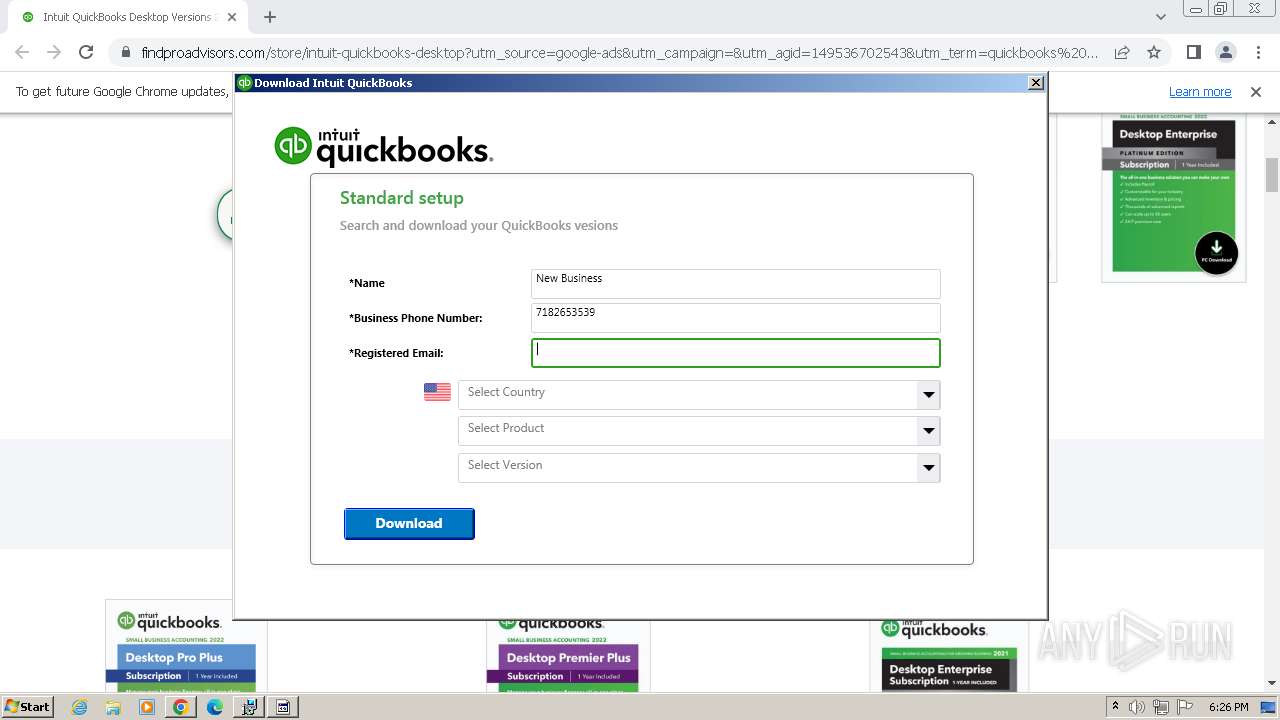Click the blue Download button
The image size is (1280, 720).
(x=409, y=523)
